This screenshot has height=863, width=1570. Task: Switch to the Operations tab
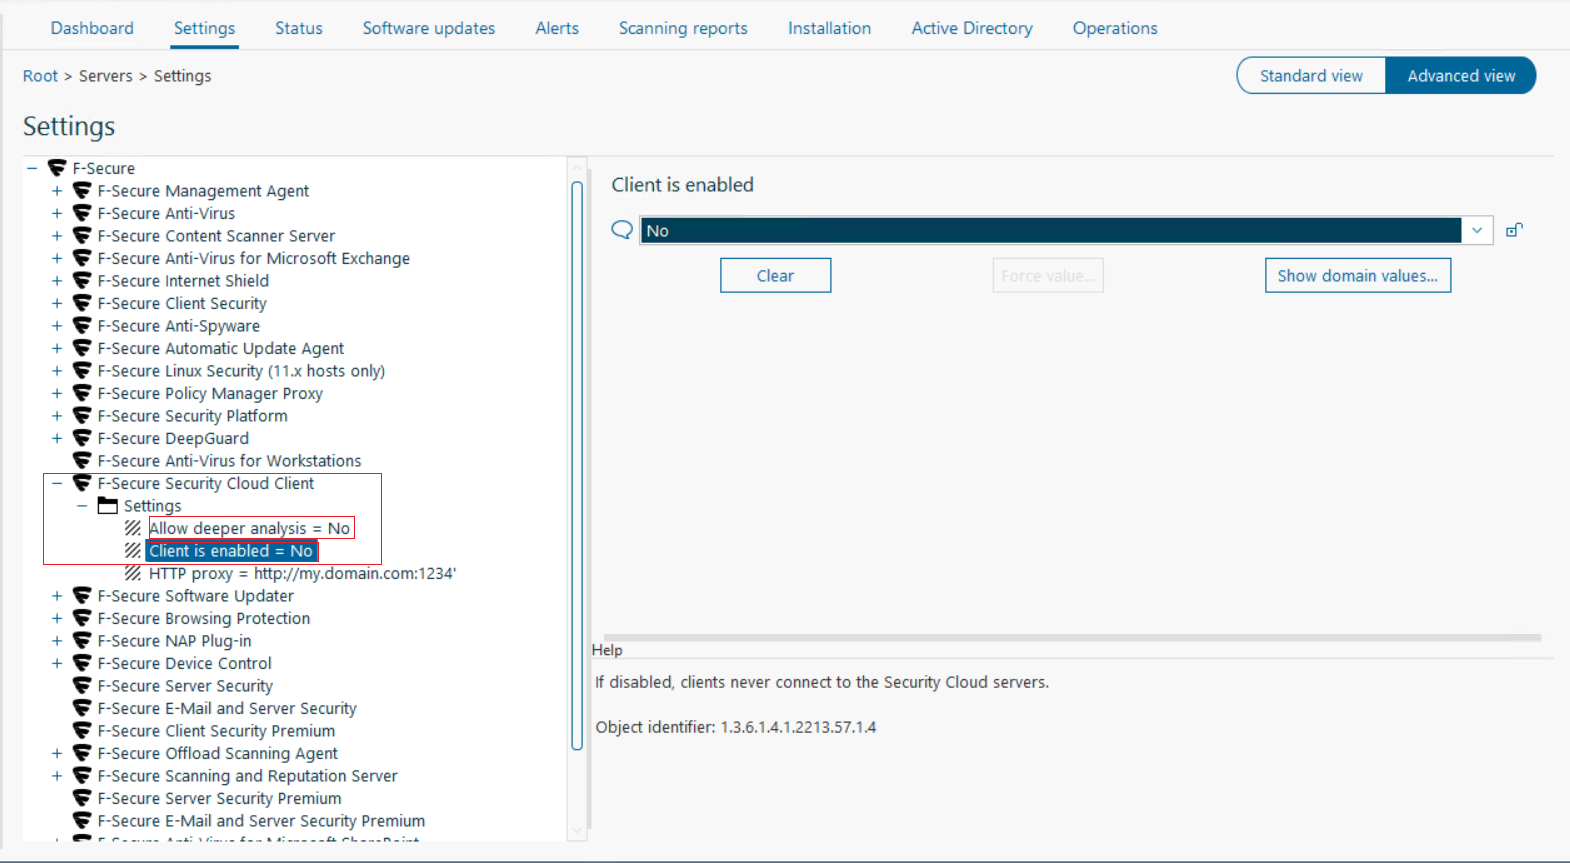tap(1115, 28)
